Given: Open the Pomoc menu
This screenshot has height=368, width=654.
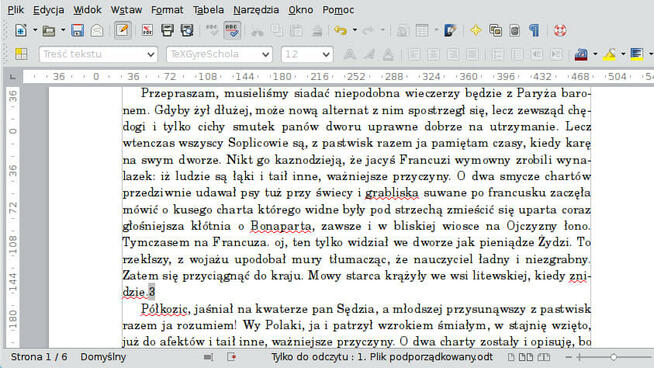Looking at the screenshot, I should coord(338,10).
